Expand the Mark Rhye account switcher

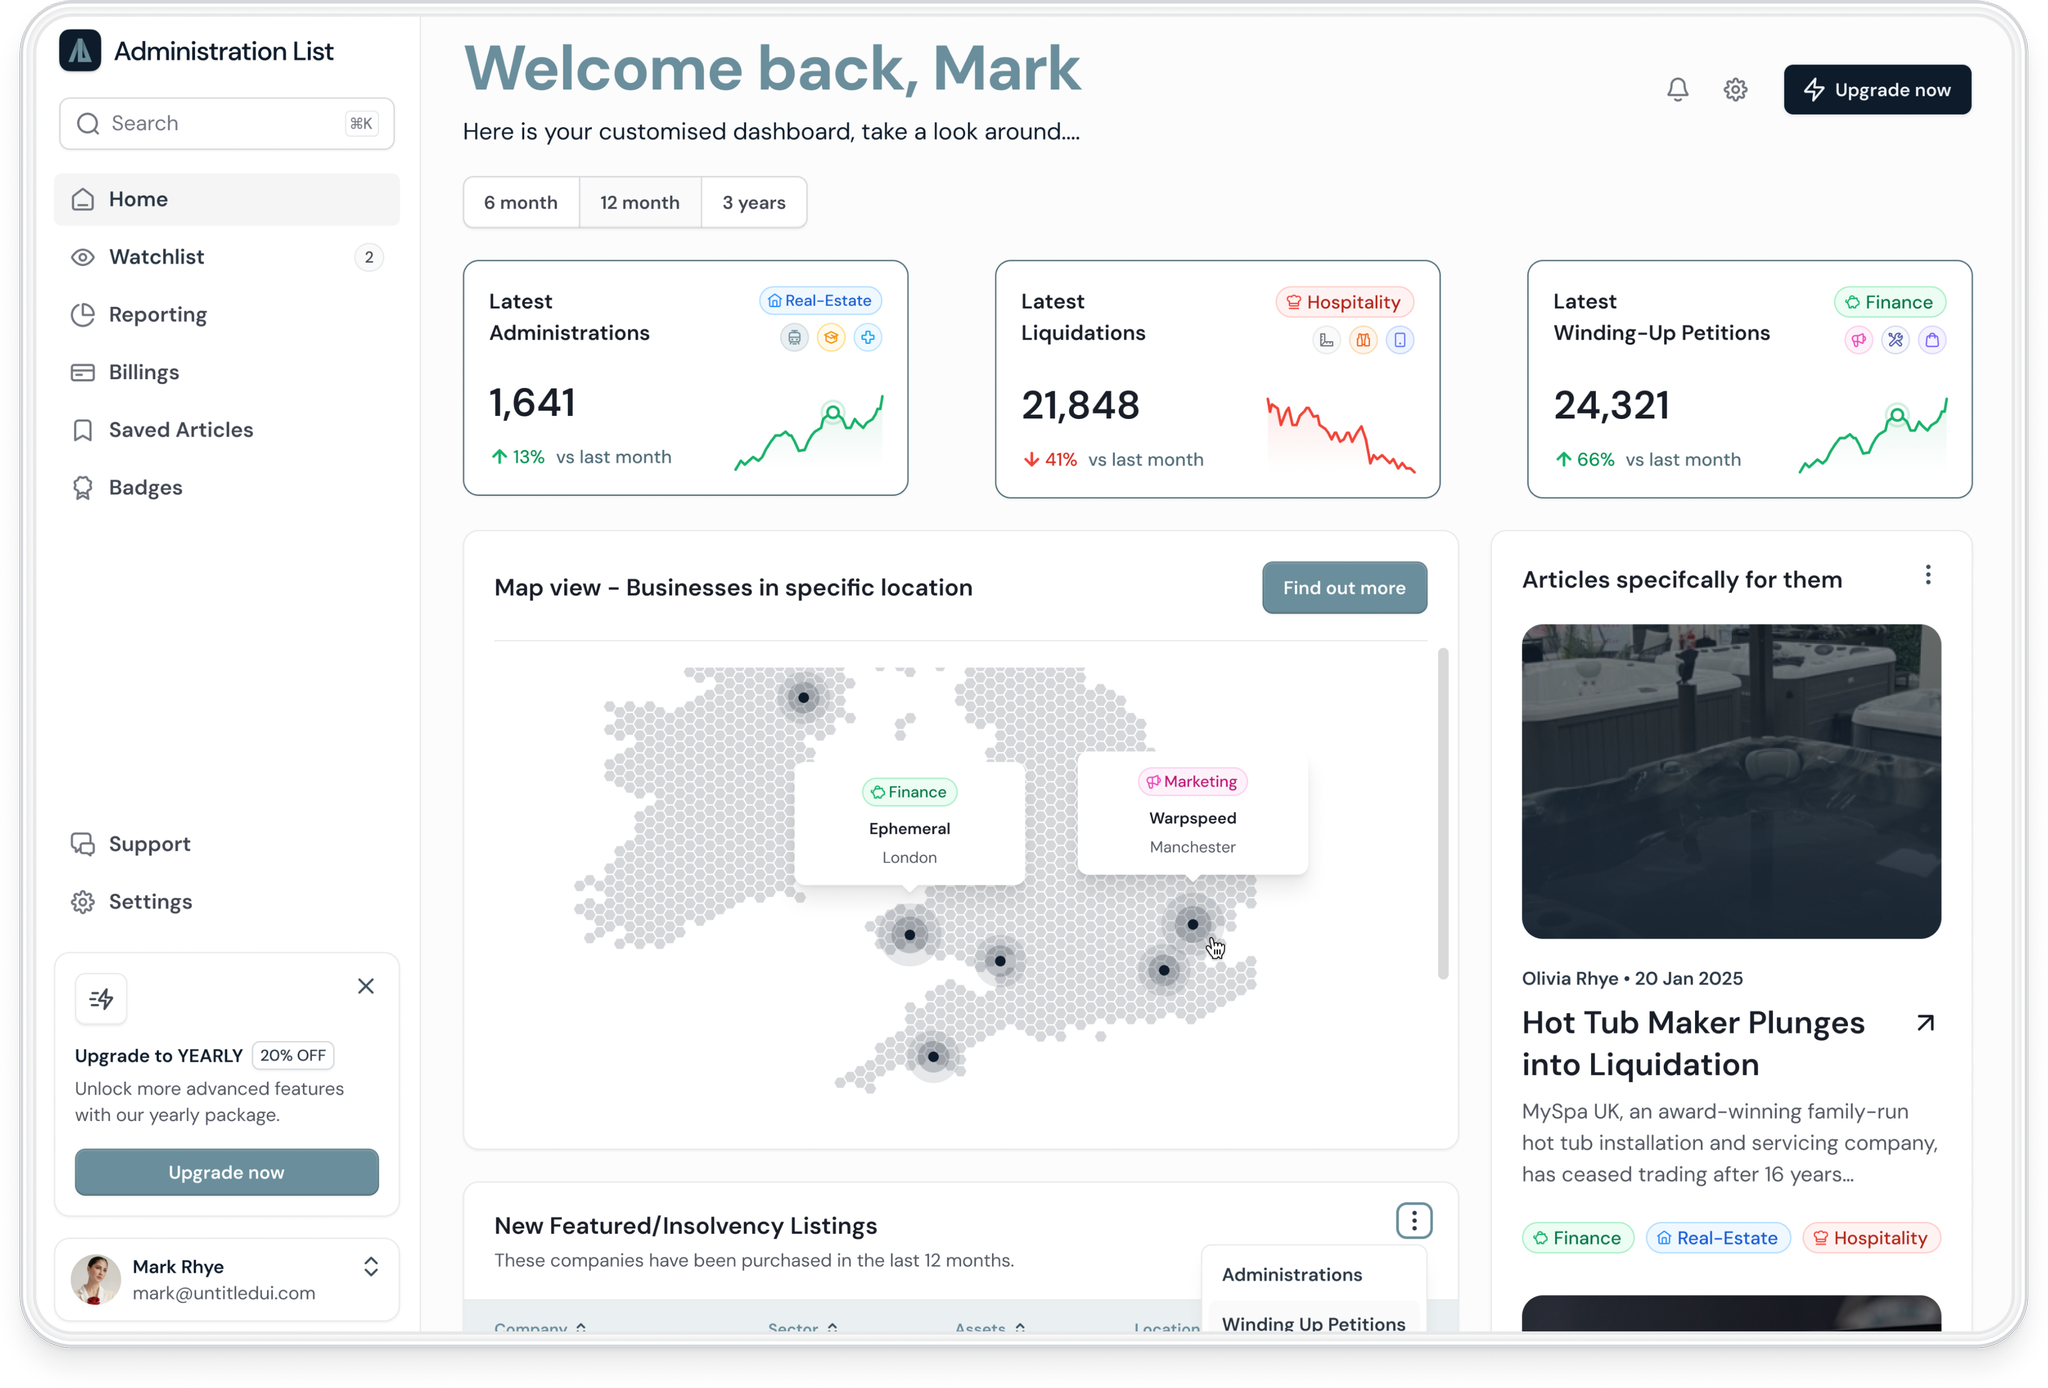tap(370, 1267)
